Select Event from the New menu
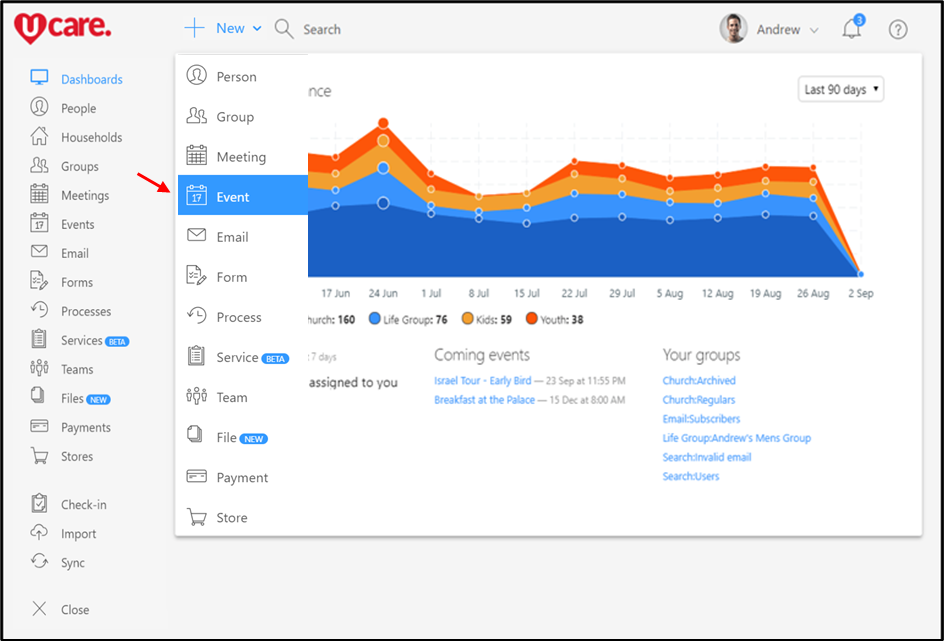The width and height of the screenshot is (944, 641). [242, 197]
